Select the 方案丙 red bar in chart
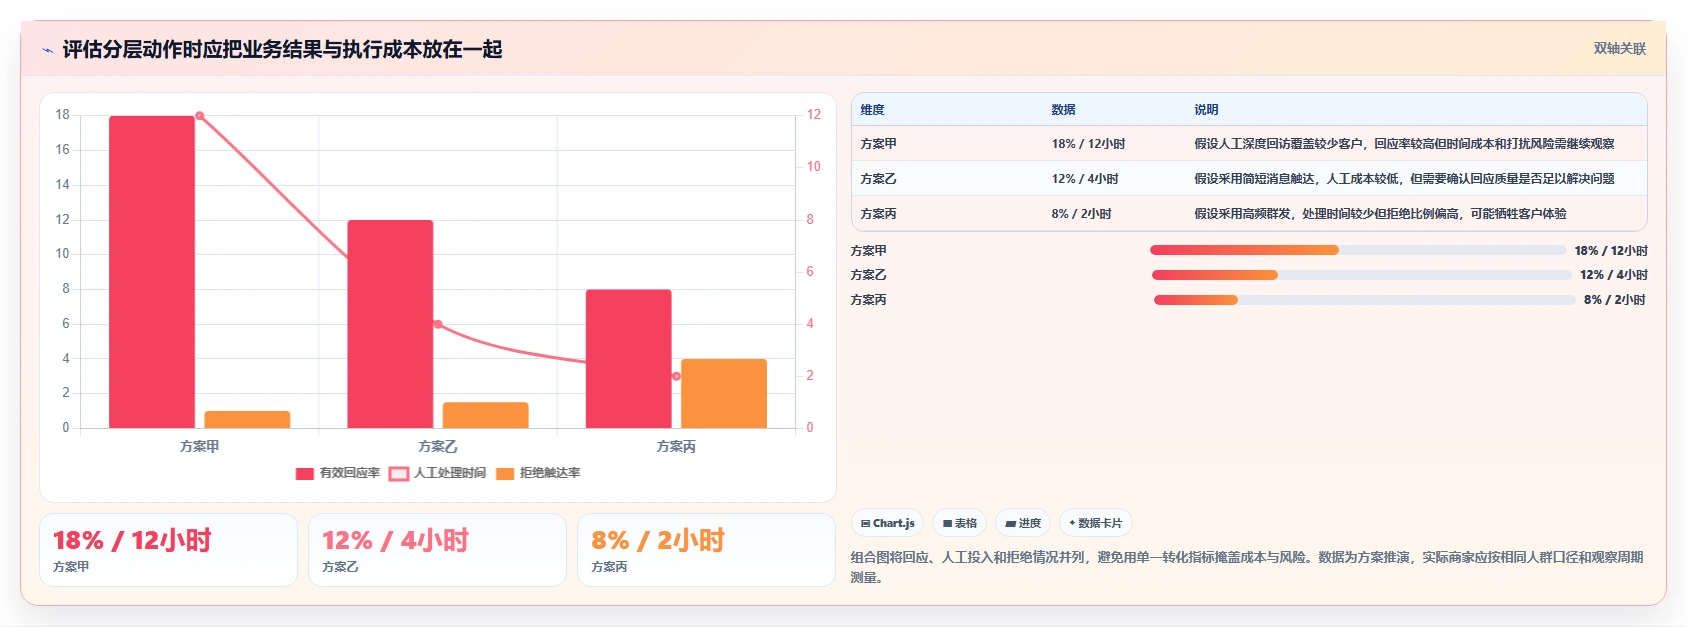Image resolution: width=1687 pixels, height=627 pixels. tap(628, 359)
